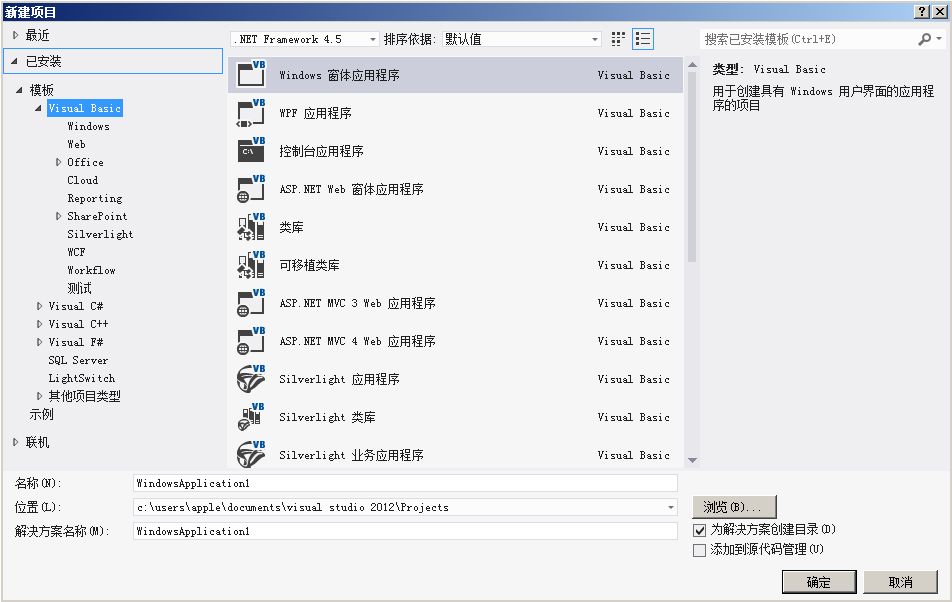The width and height of the screenshot is (952, 602).
Task: Collapse the 模板 tree node
Action: coord(19,90)
